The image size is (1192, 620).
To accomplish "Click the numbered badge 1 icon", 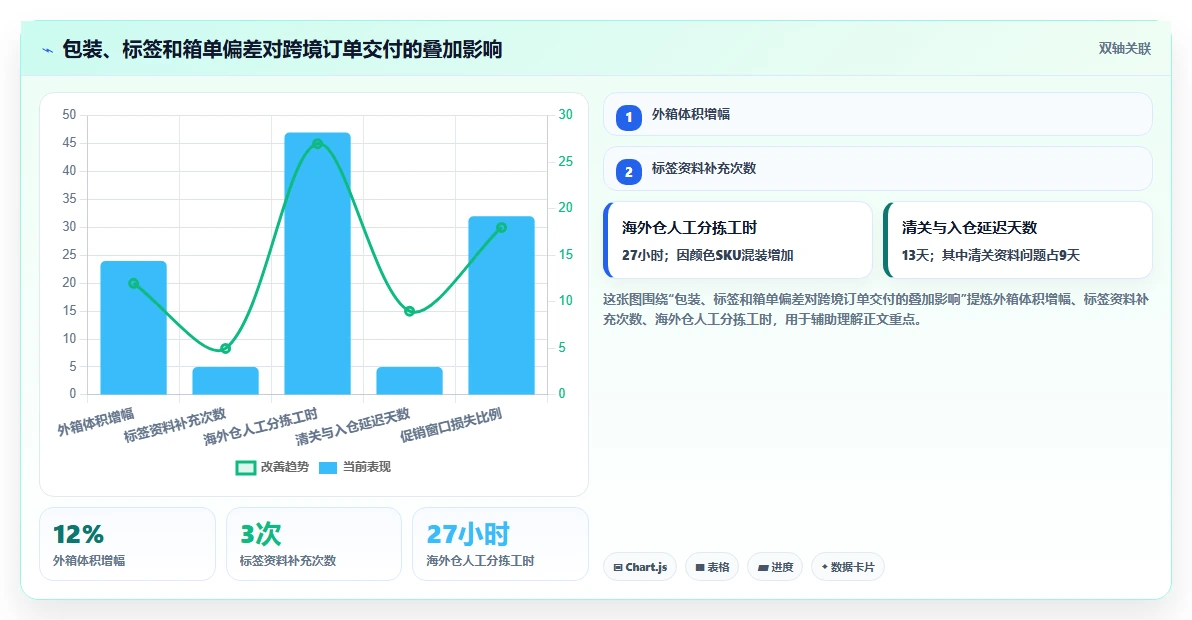I will click(629, 118).
